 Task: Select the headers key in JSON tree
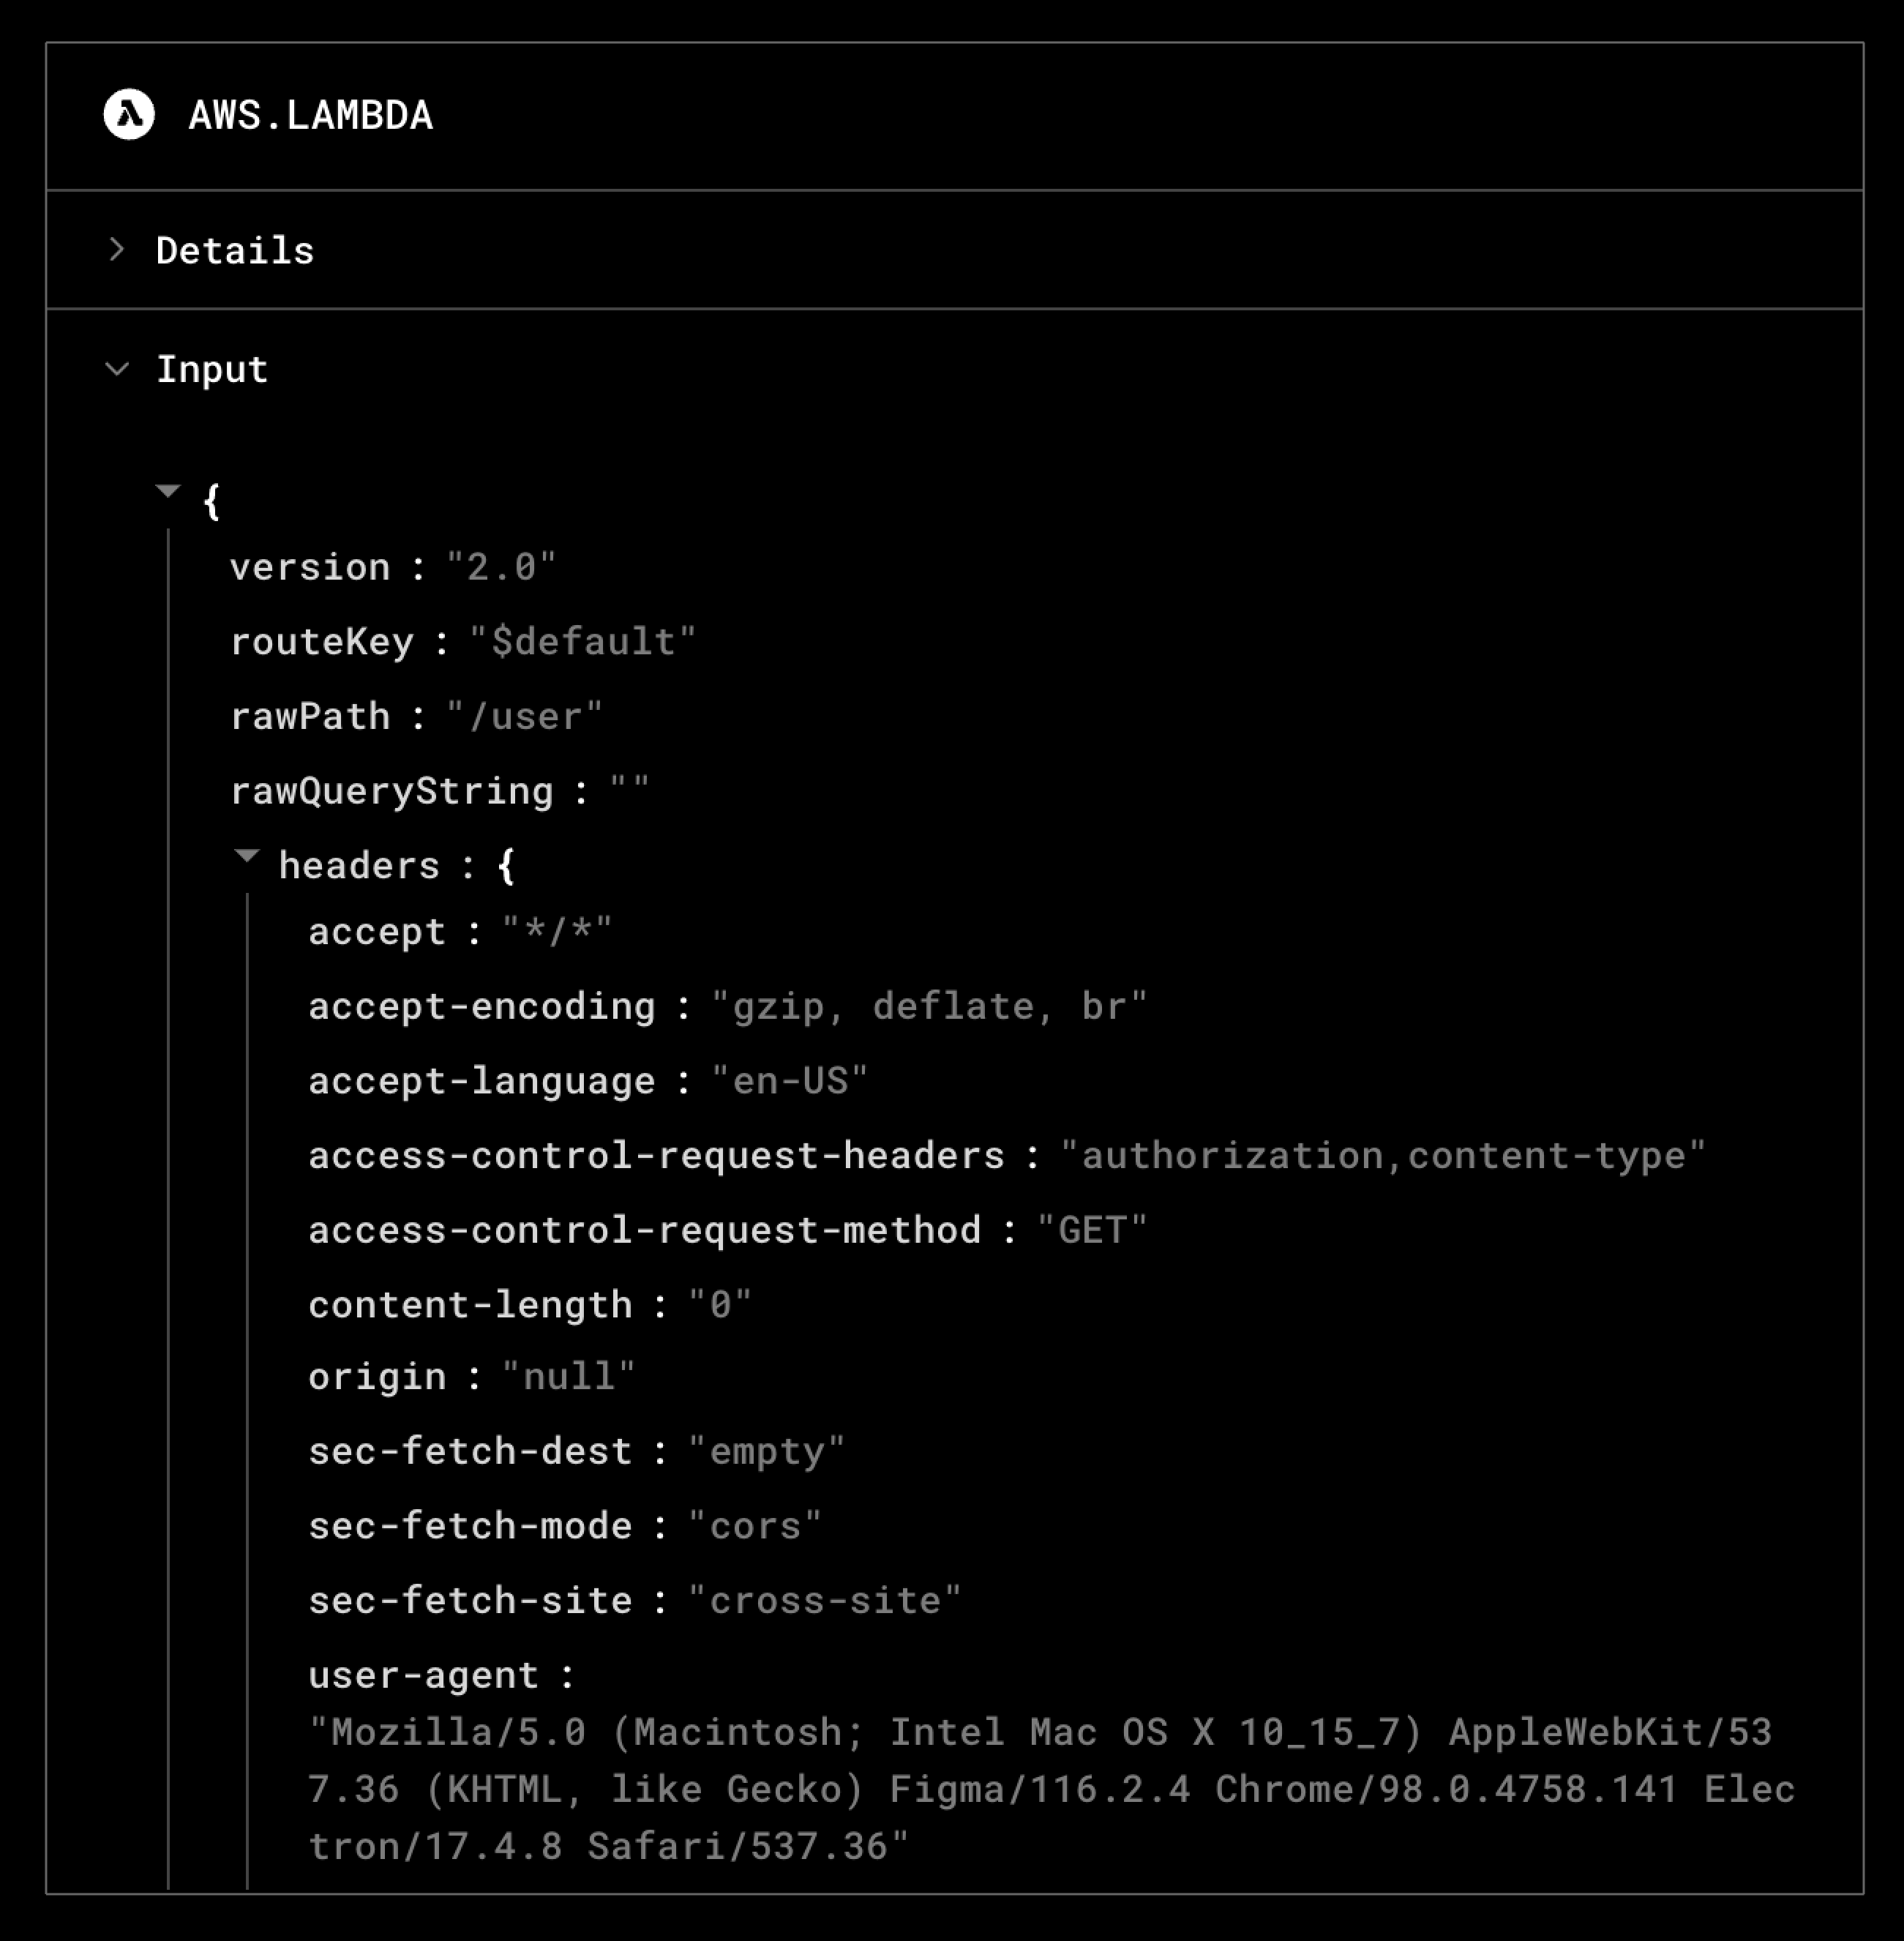click(x=359, y=866)
